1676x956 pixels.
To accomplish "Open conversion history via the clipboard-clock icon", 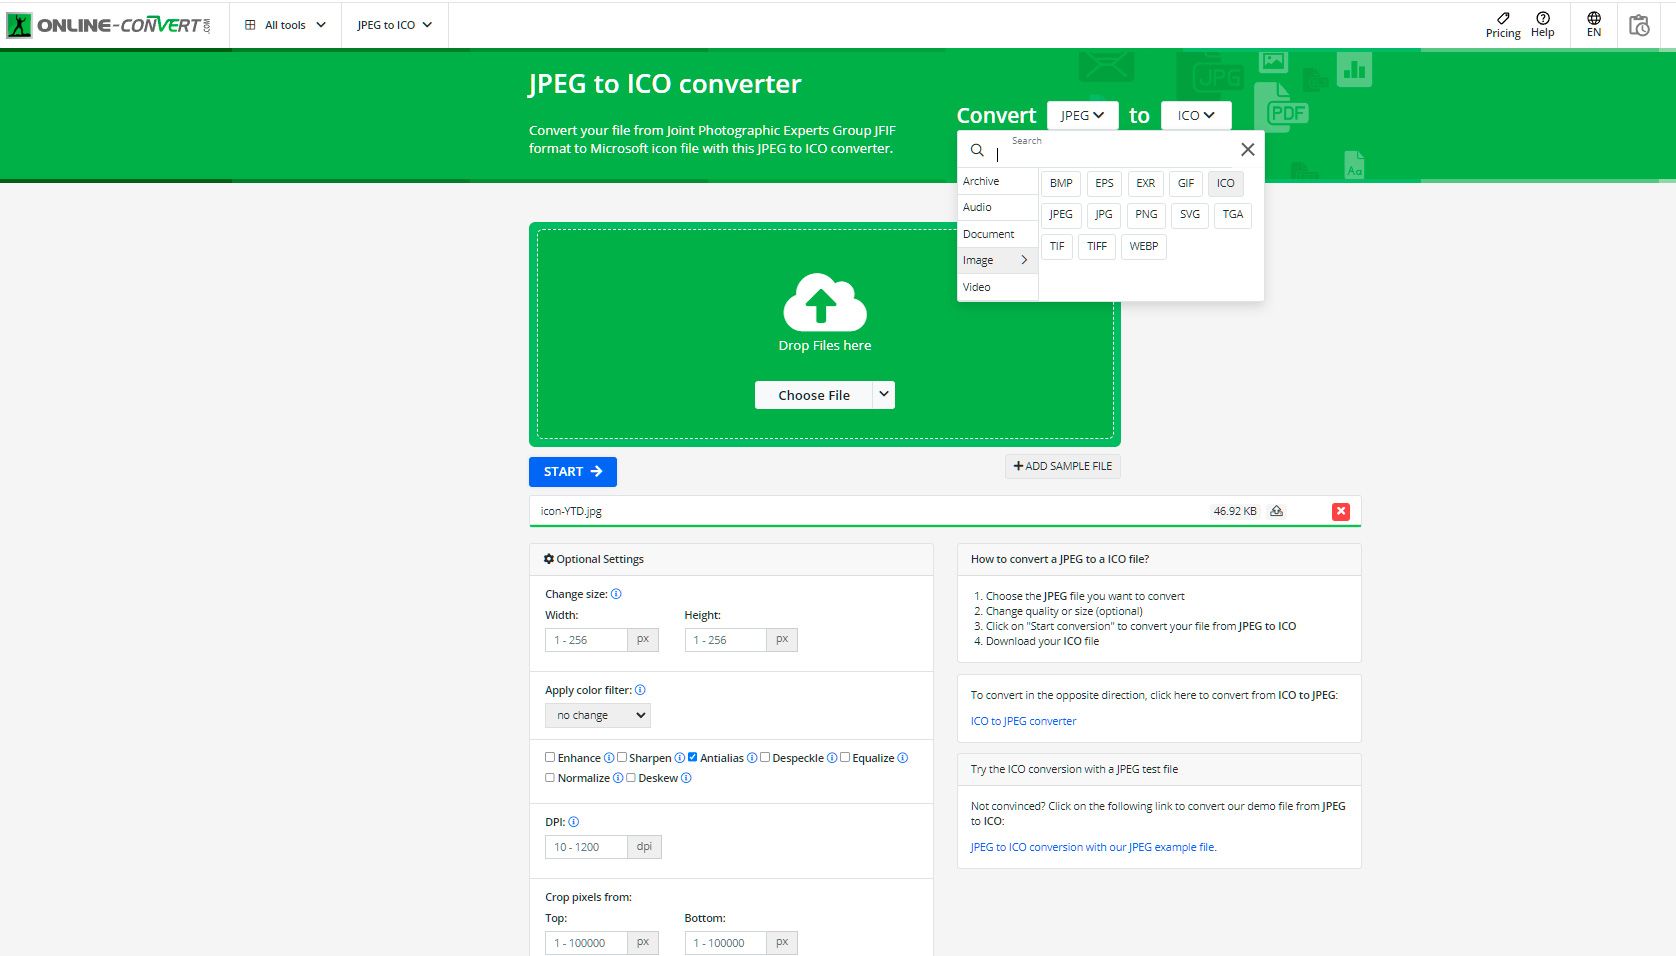I will (x=1639, y=25).
